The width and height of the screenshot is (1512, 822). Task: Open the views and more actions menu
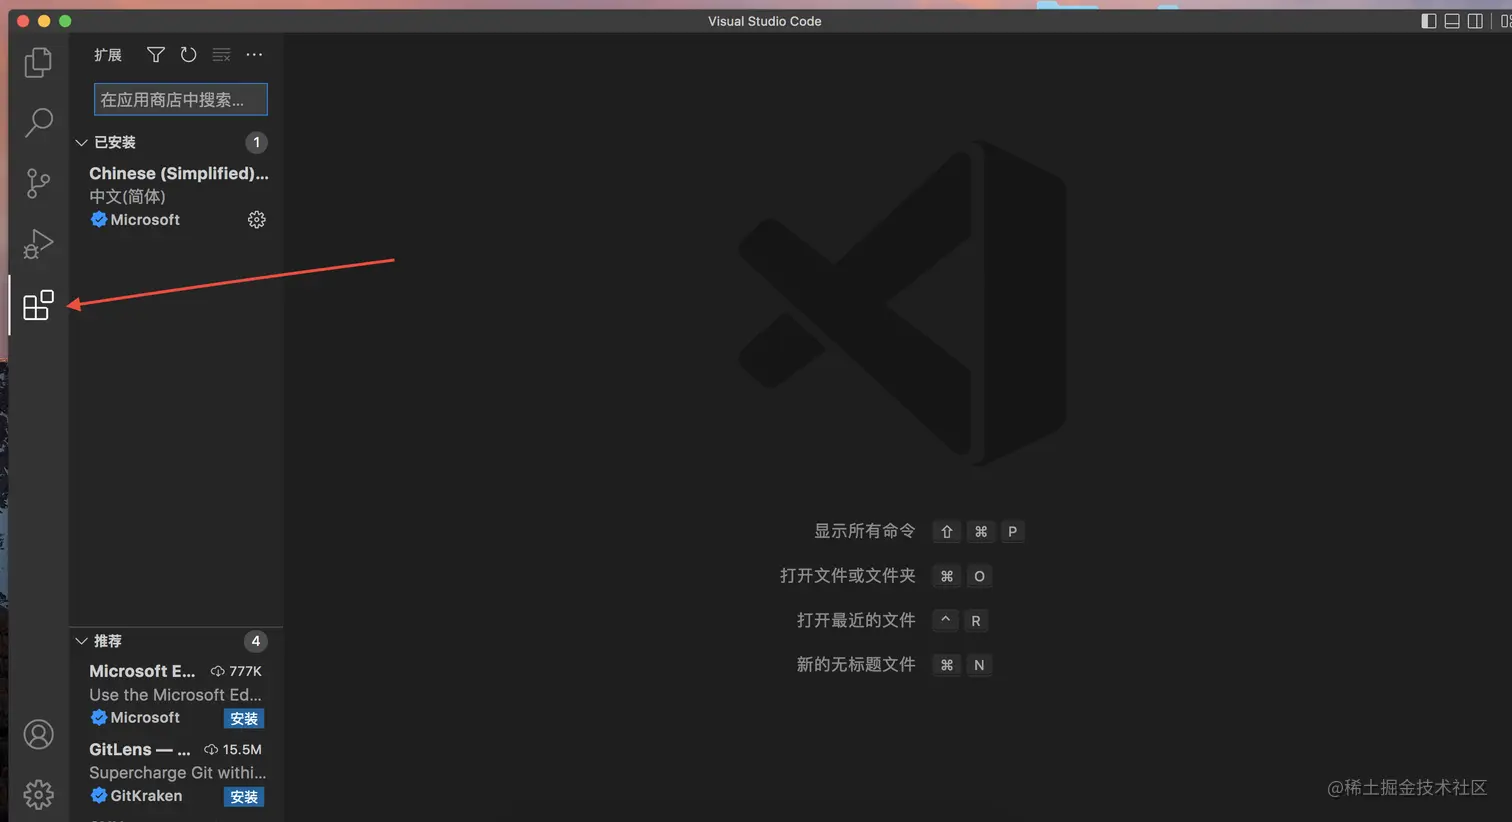click(253, 55)
